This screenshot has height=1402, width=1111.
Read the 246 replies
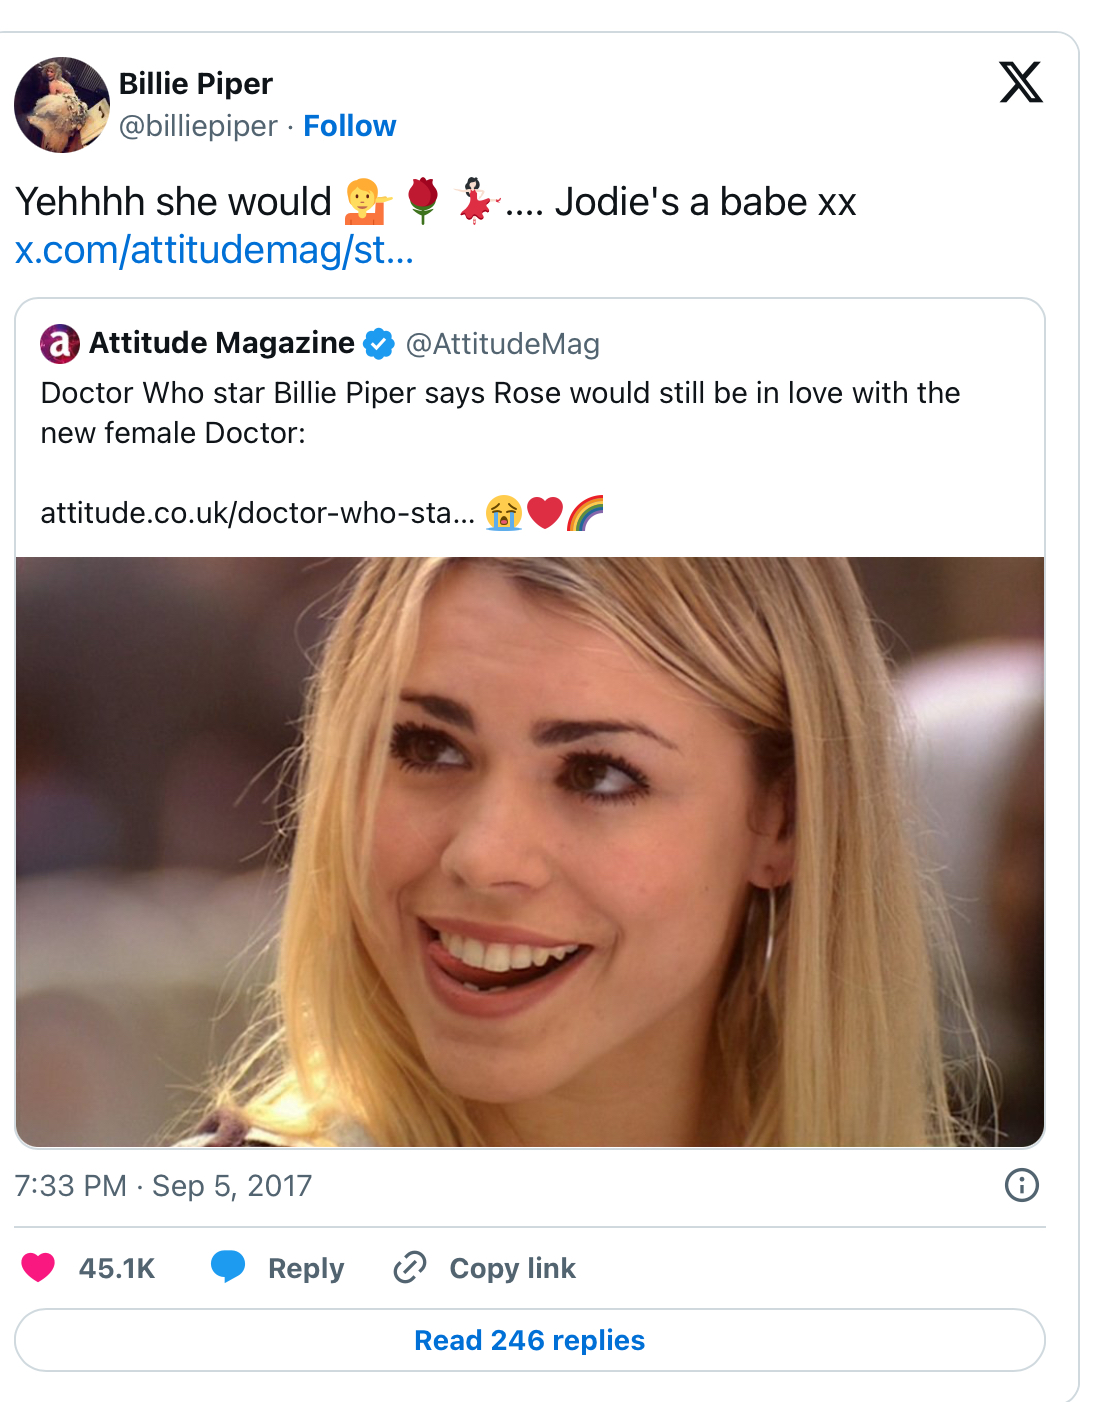click(x=530, y=1340)
